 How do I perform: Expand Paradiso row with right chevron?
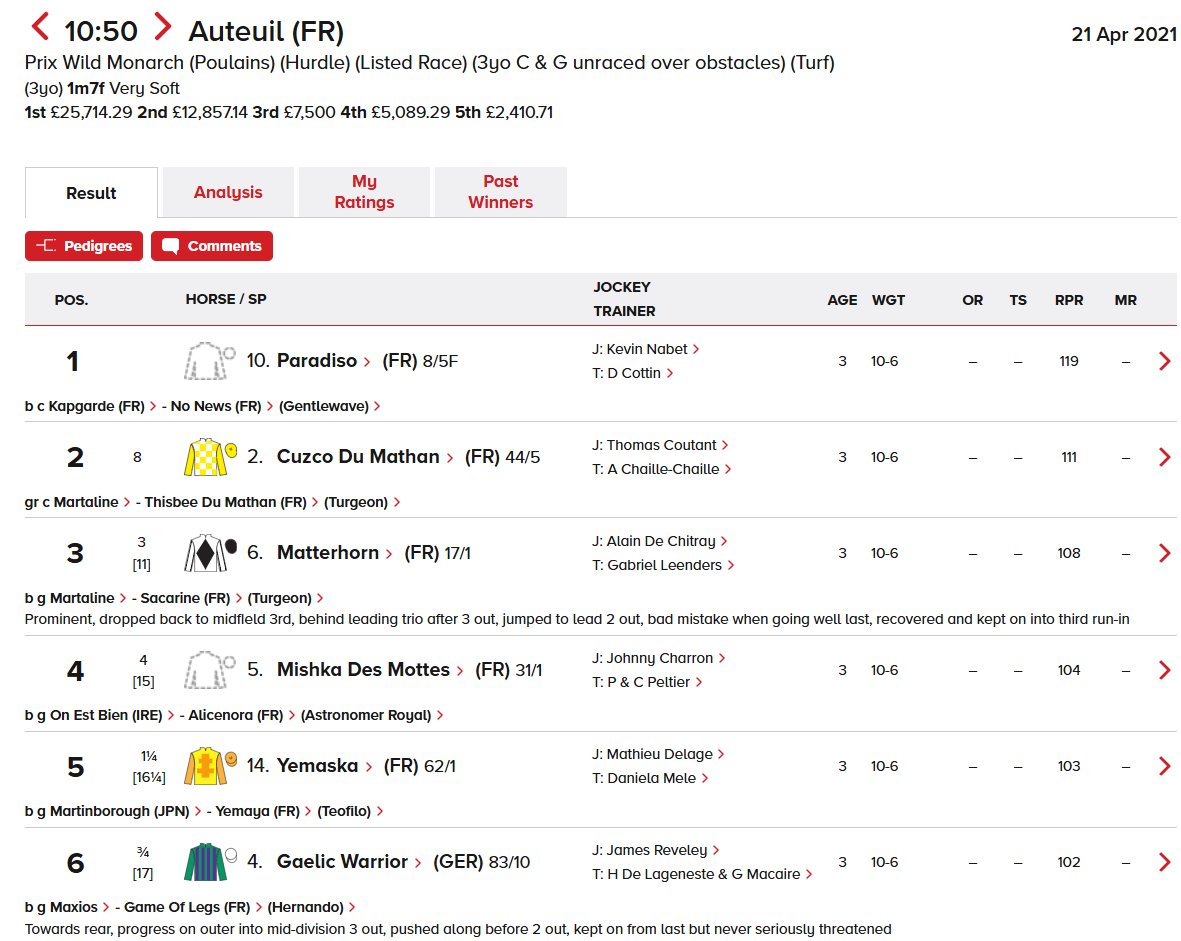pos(1164,361)
